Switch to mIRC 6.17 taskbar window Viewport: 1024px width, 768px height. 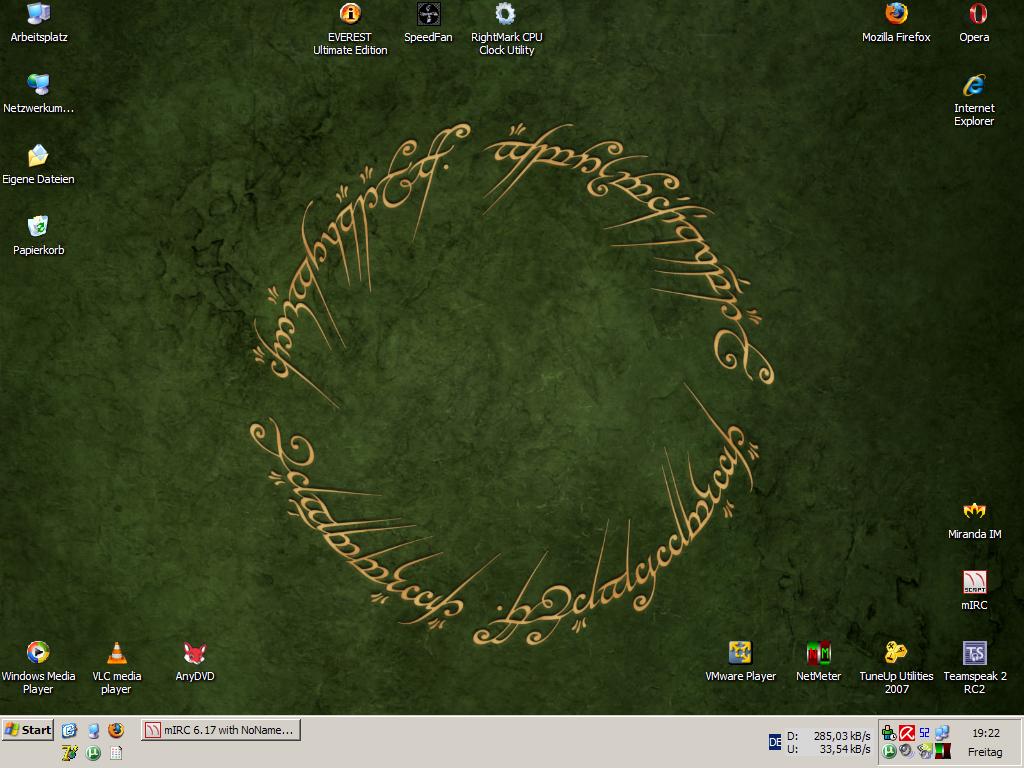[x=221, y=729]
